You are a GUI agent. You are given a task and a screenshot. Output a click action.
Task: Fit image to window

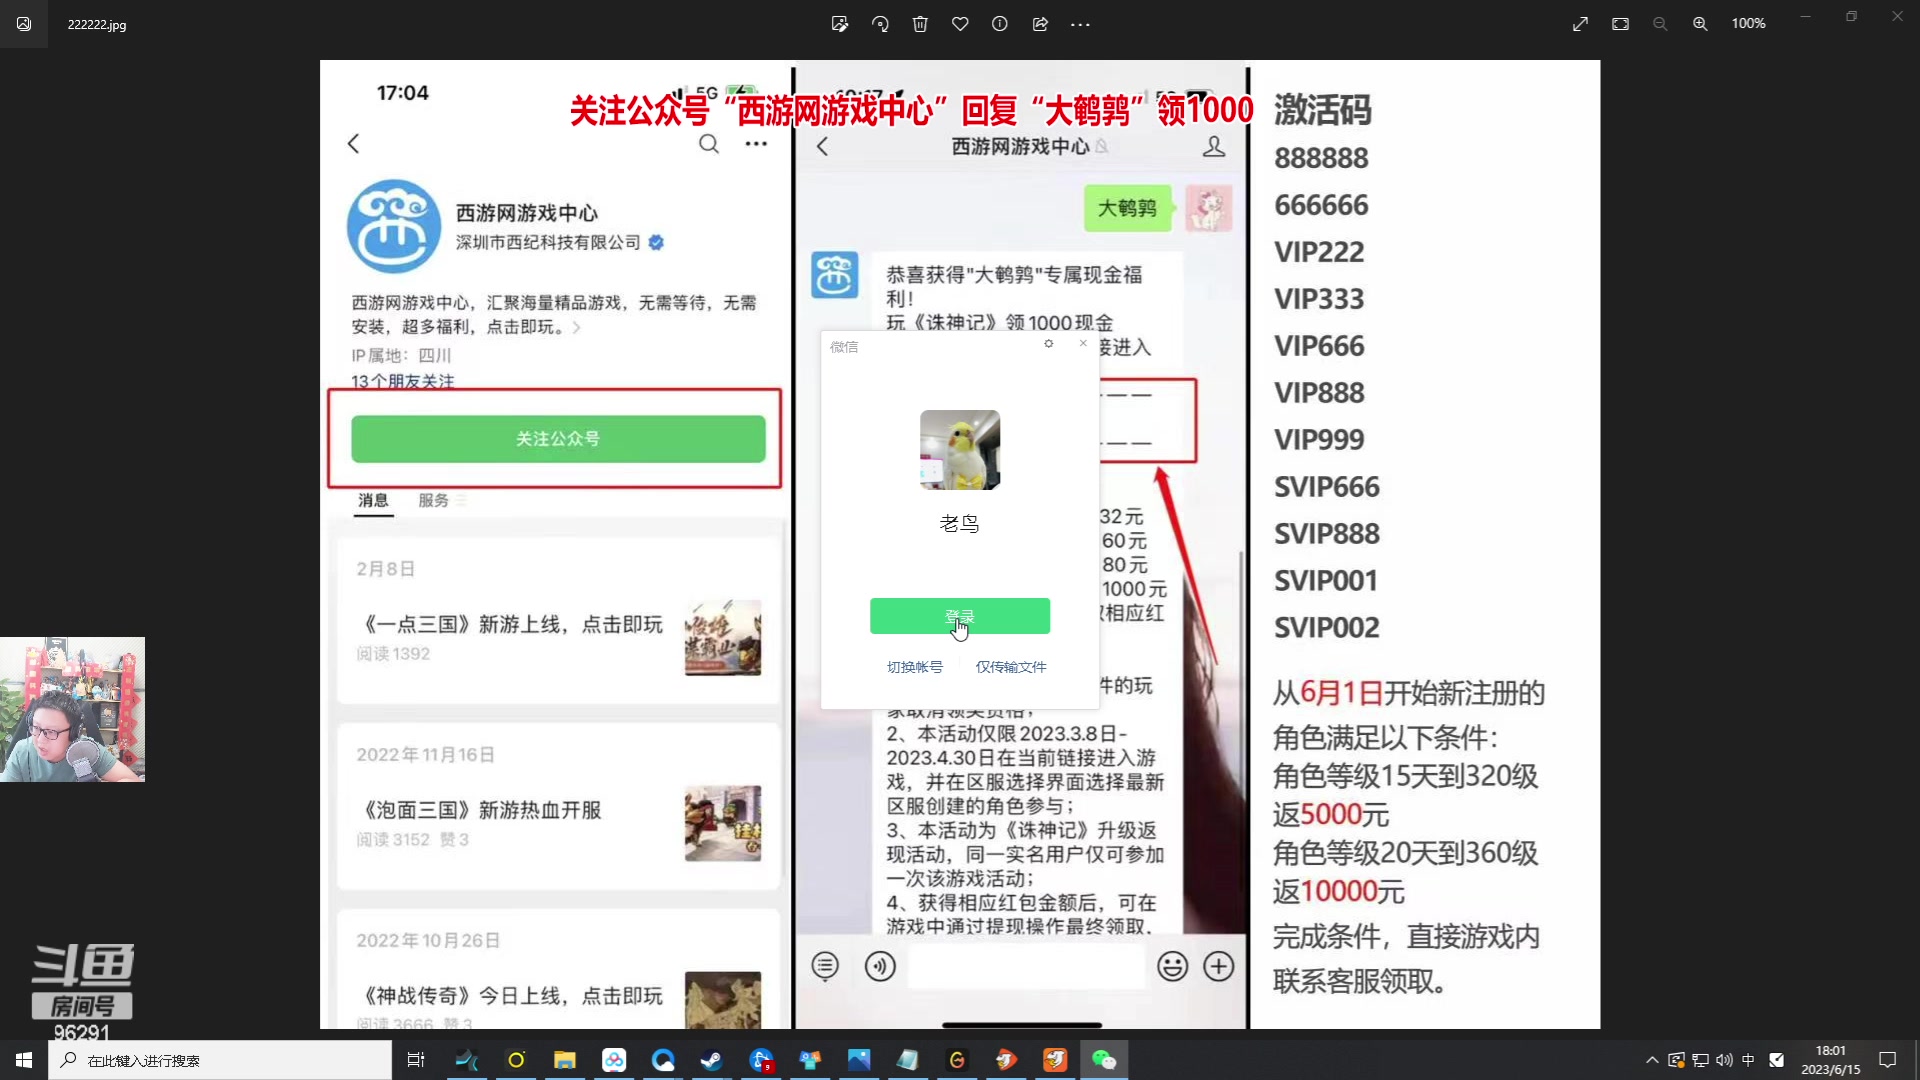pyautogui.click(x=1620, y=24)
